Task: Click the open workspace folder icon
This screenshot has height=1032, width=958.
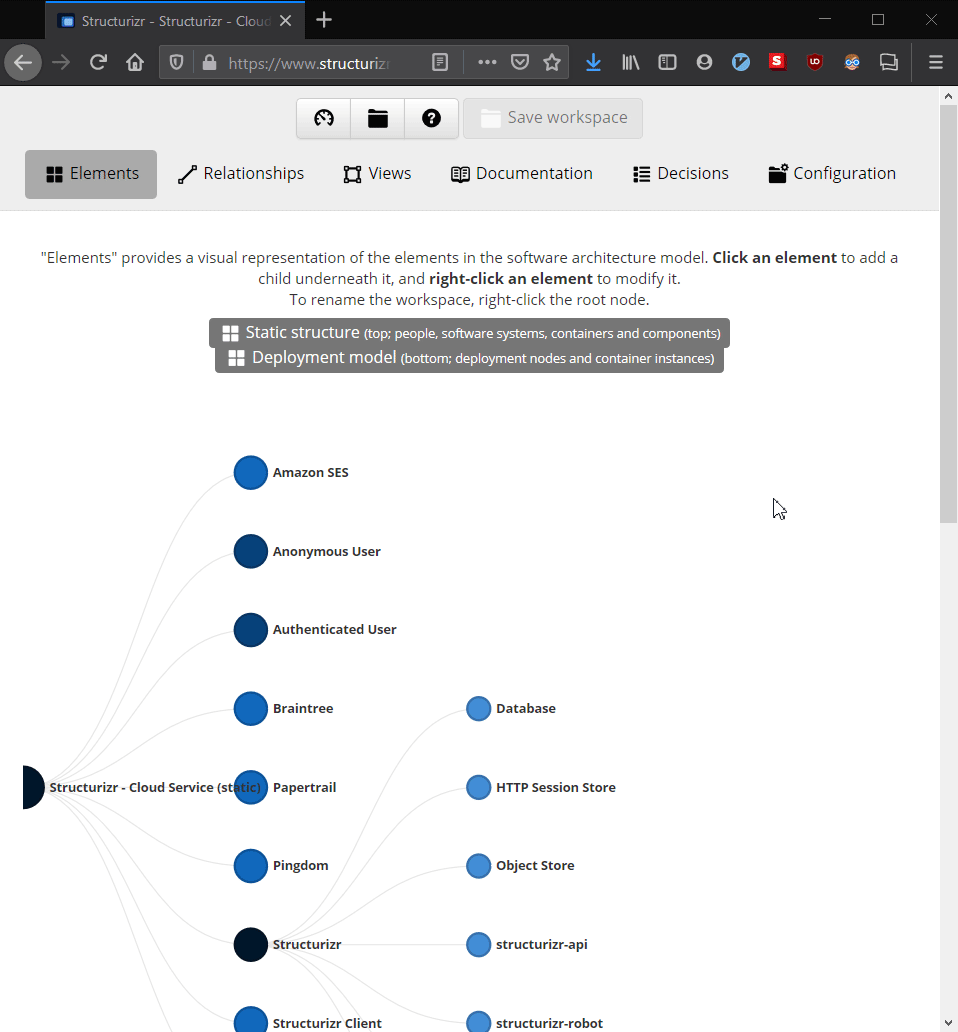Action: [x=377, y=118]
